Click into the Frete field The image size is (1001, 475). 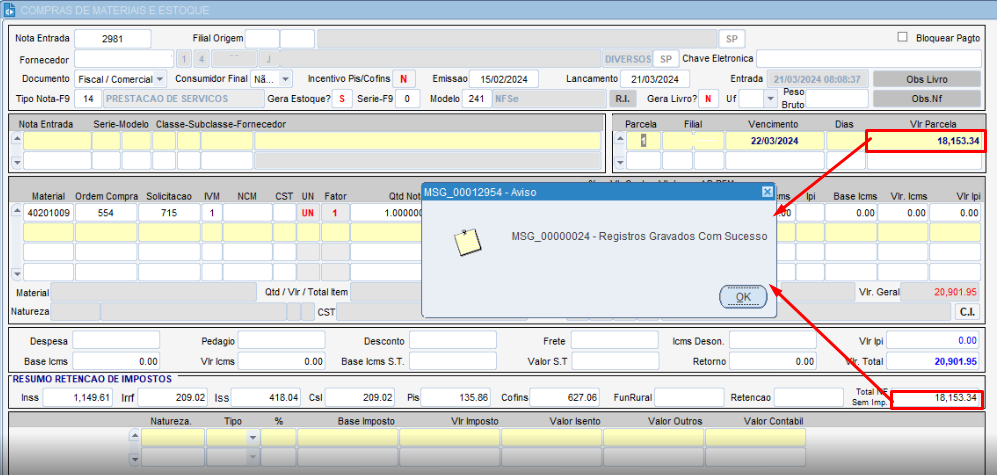[x=615, y=341]
